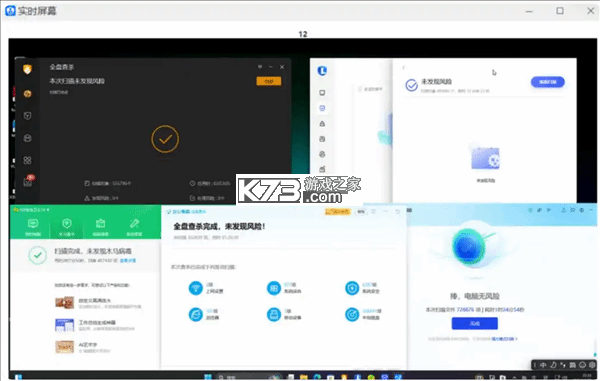Click the blue completion button under 电脑无风险
The height and width of the screenshot is (381, 600).
(x=474, y=323)
